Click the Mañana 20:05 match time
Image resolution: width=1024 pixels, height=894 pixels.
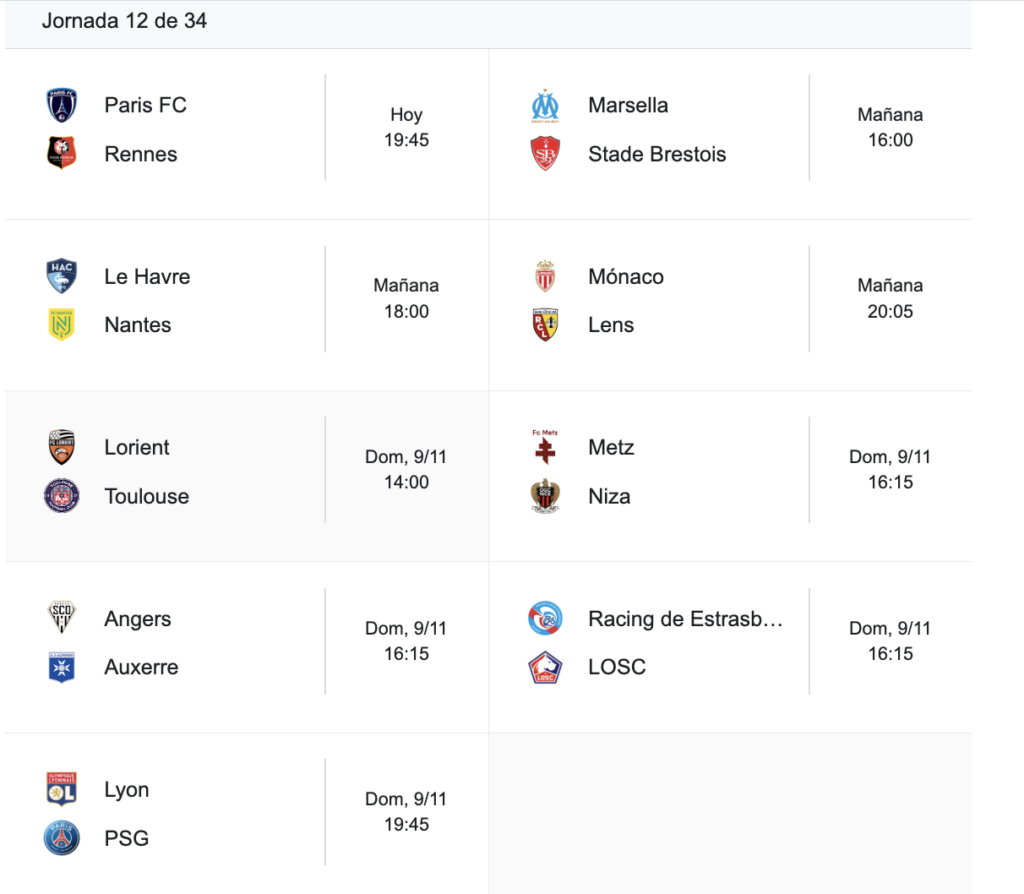[890, 298]
